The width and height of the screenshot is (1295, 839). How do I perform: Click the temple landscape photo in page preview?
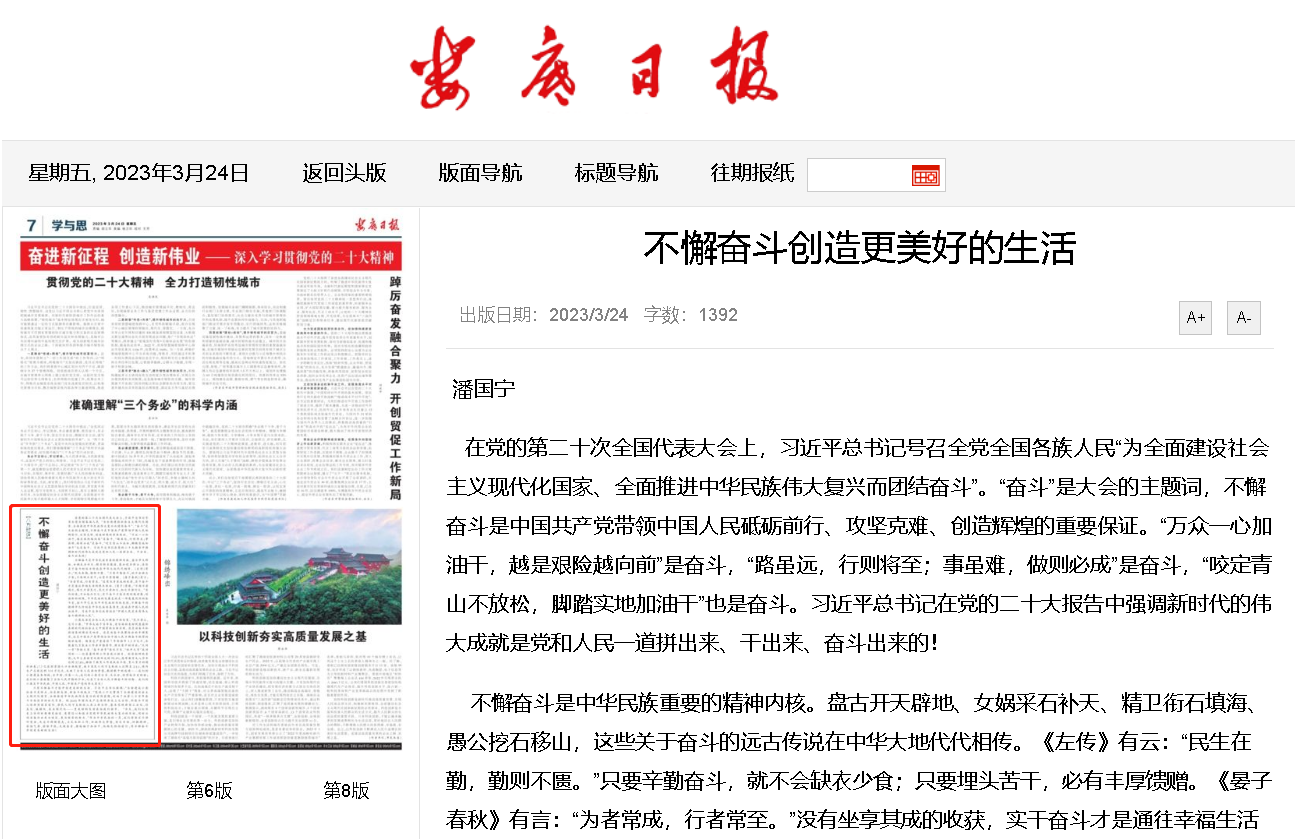click(x=288, y=566)
